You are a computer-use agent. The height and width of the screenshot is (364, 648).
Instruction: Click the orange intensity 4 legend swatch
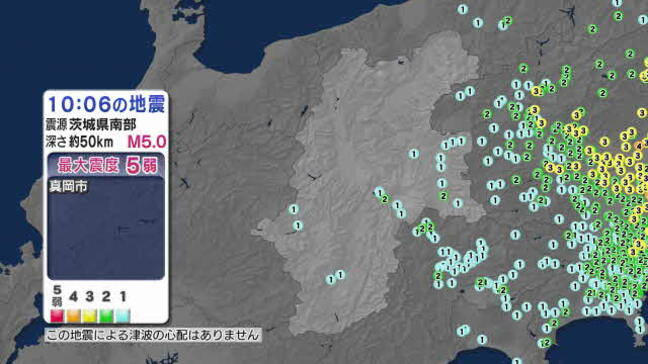(74, 316)
